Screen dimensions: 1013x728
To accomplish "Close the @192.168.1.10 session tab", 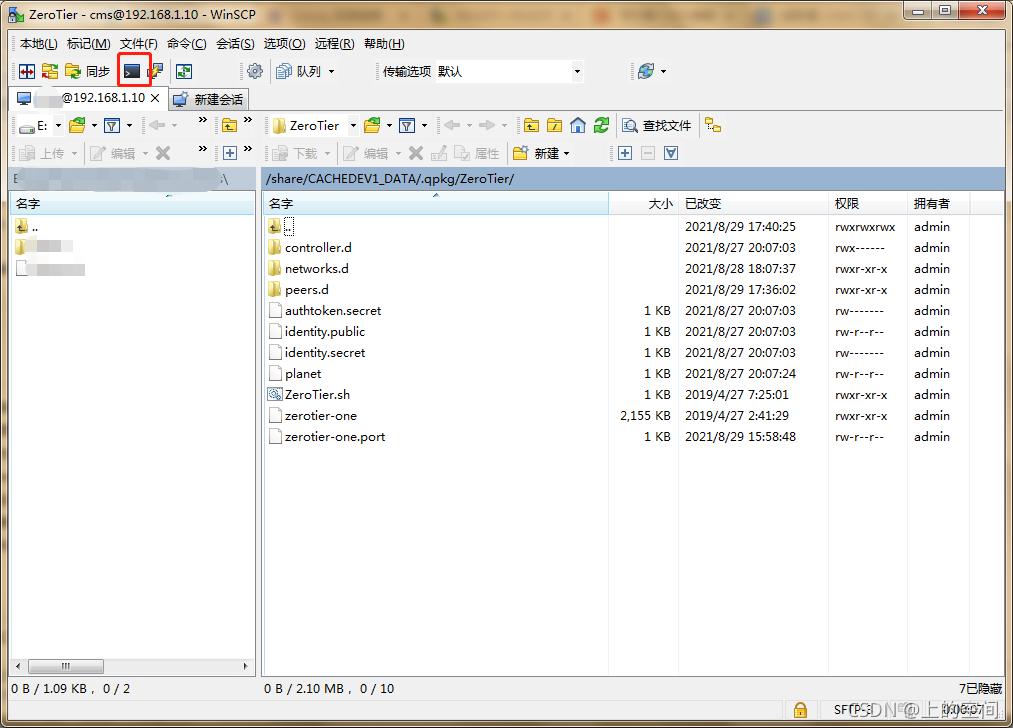I will 155,98.
